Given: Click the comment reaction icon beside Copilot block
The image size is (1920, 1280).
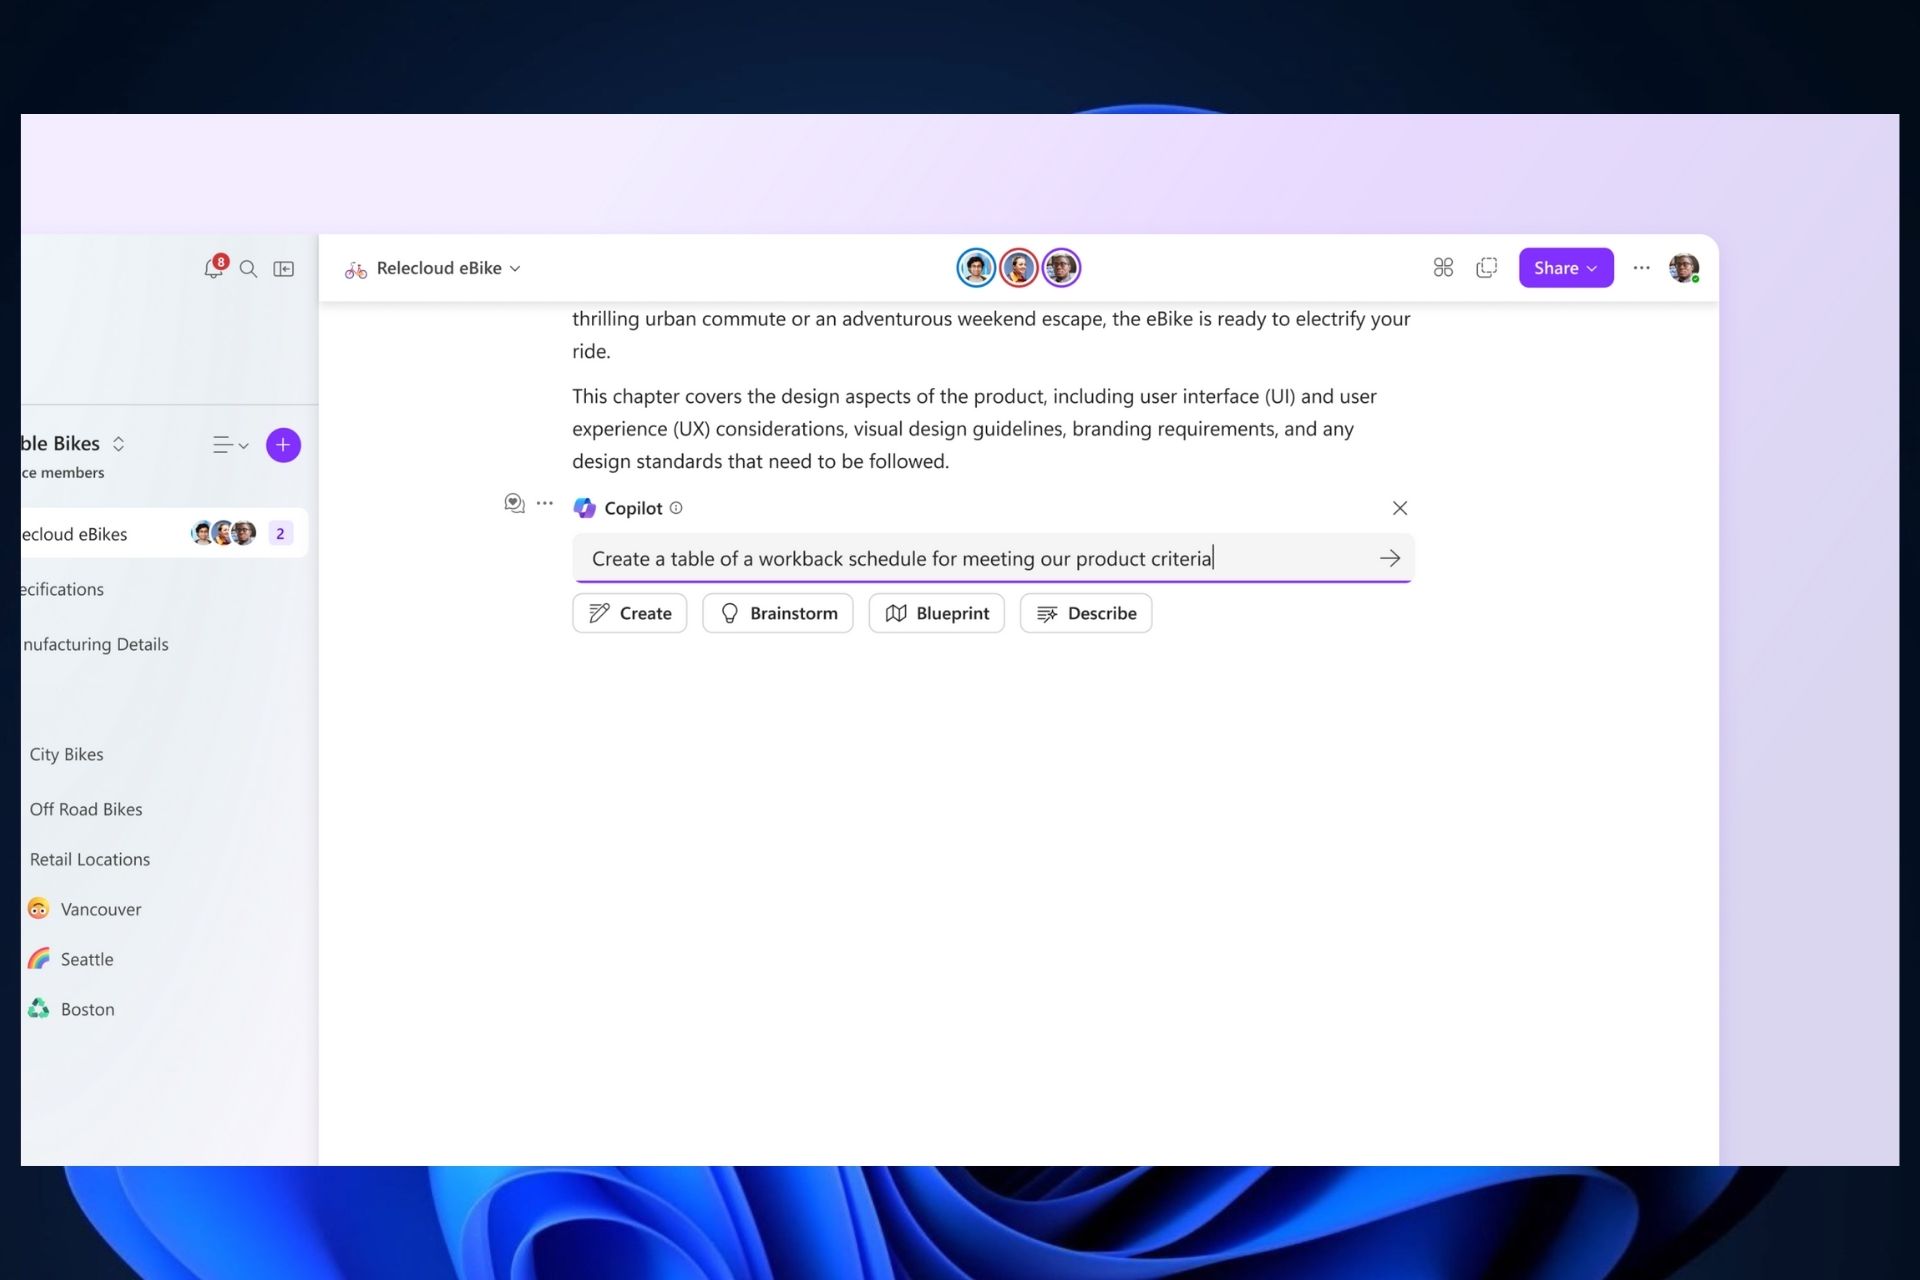Looking at the screenshot, I should pos(514,503).
